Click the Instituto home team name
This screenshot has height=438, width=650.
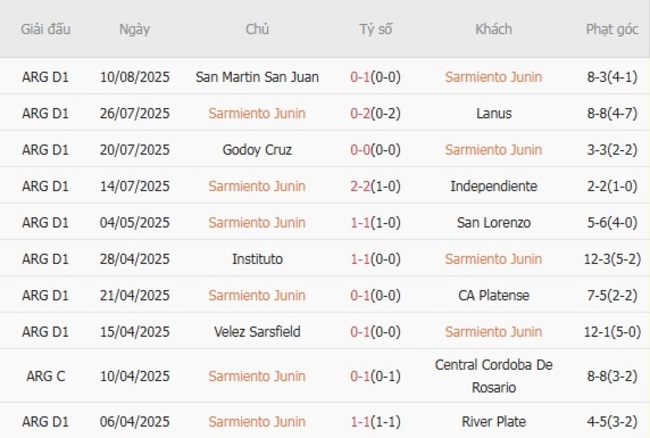[x=257, y=259]
